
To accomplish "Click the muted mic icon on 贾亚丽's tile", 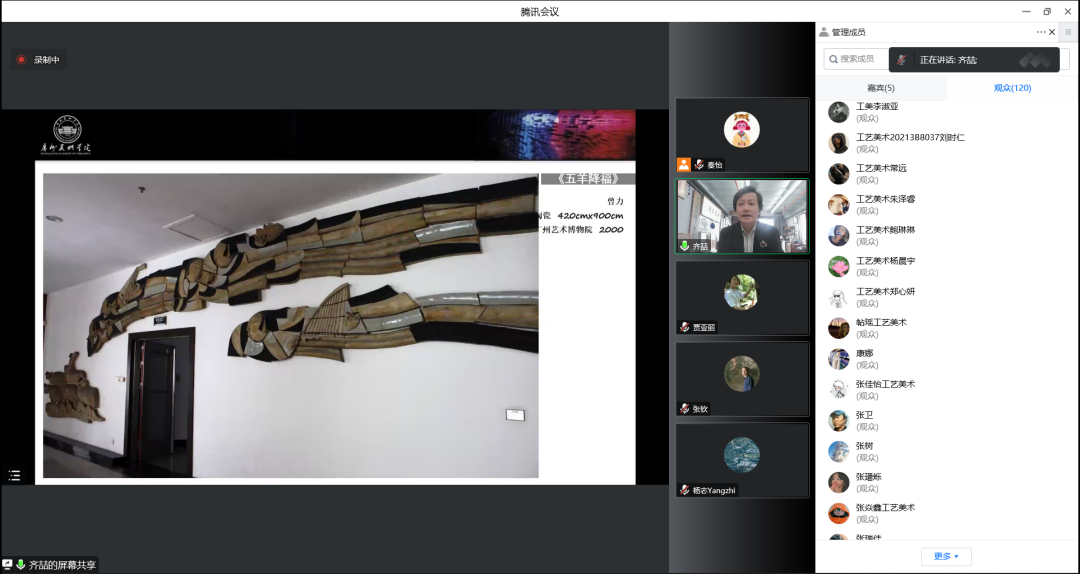I will (684, 327).
